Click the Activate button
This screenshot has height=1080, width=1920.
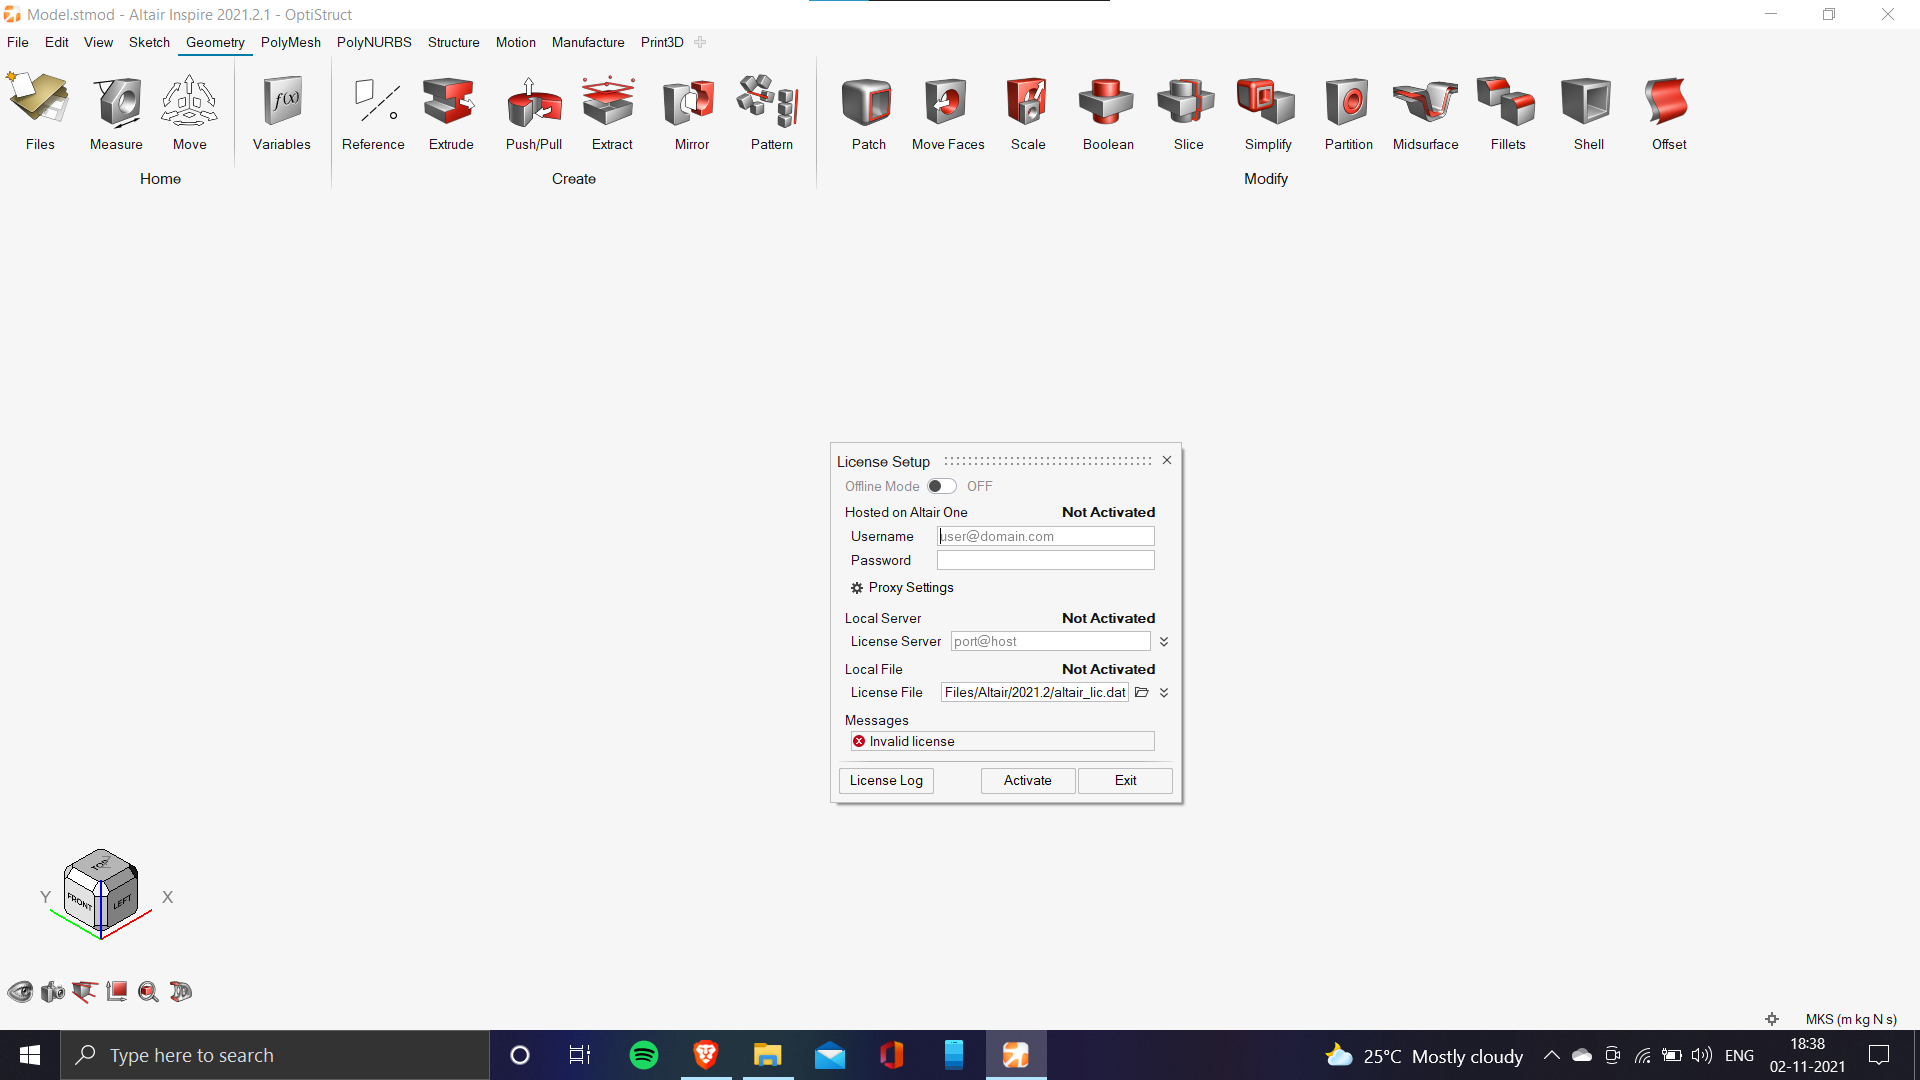(1027, 780)
